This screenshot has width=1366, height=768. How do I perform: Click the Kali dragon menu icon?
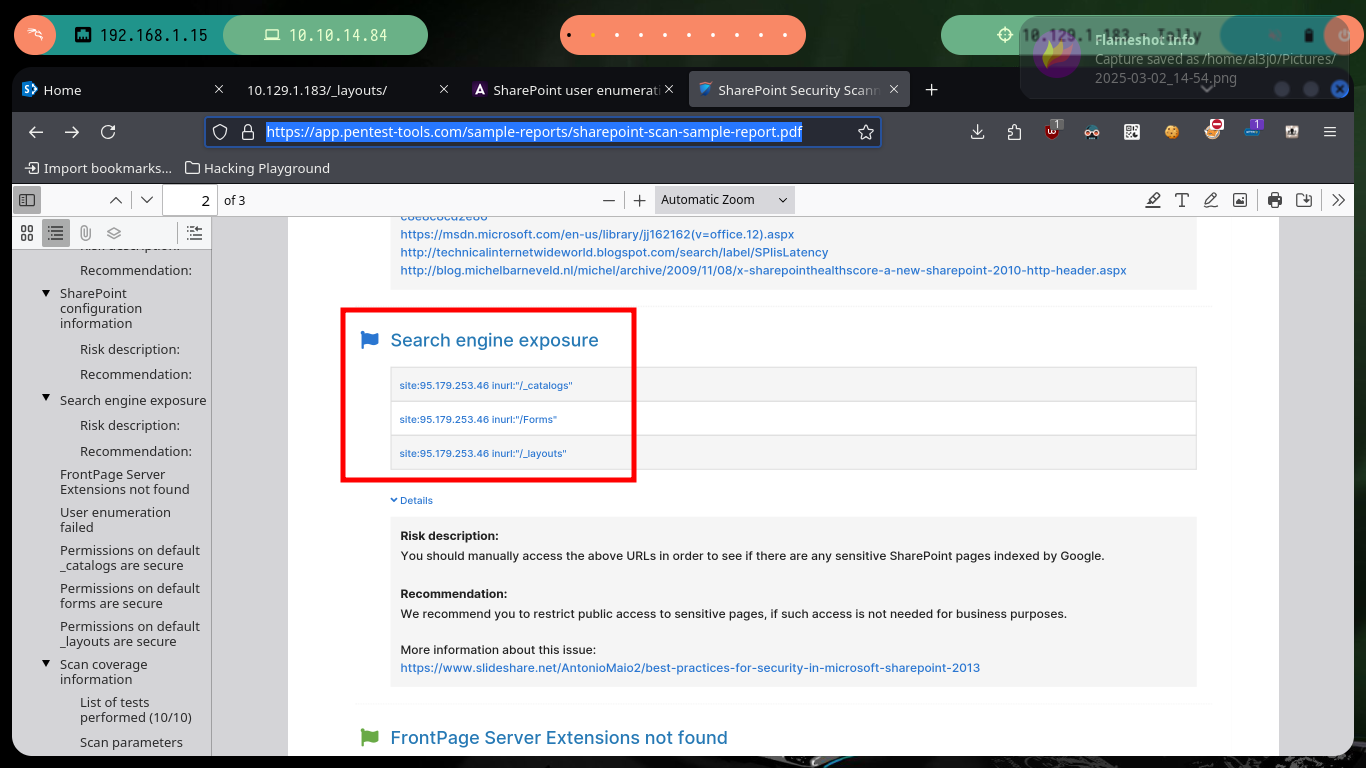[x=36, y=35]
